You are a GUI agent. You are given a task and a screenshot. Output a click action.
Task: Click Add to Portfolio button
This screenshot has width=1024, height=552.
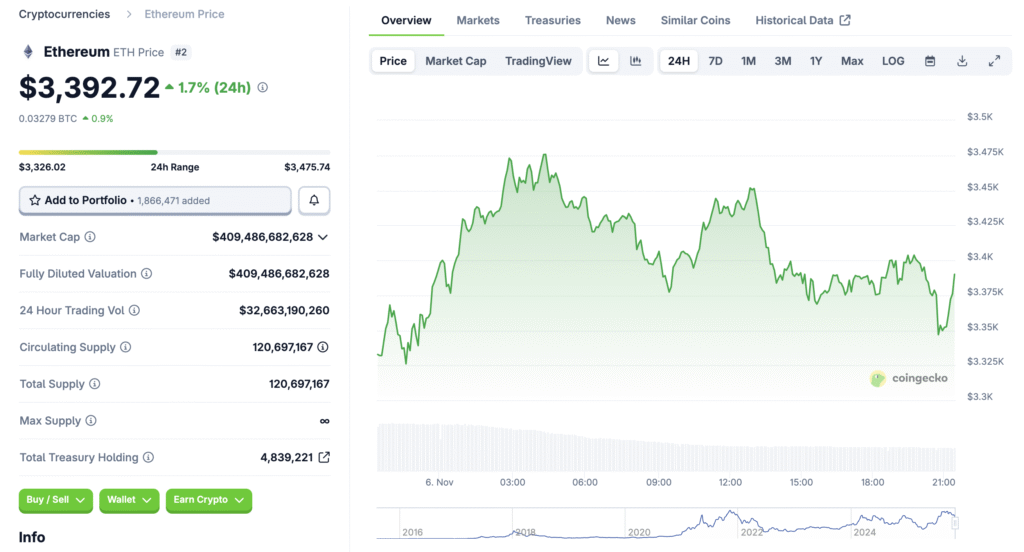pos(155,200)
